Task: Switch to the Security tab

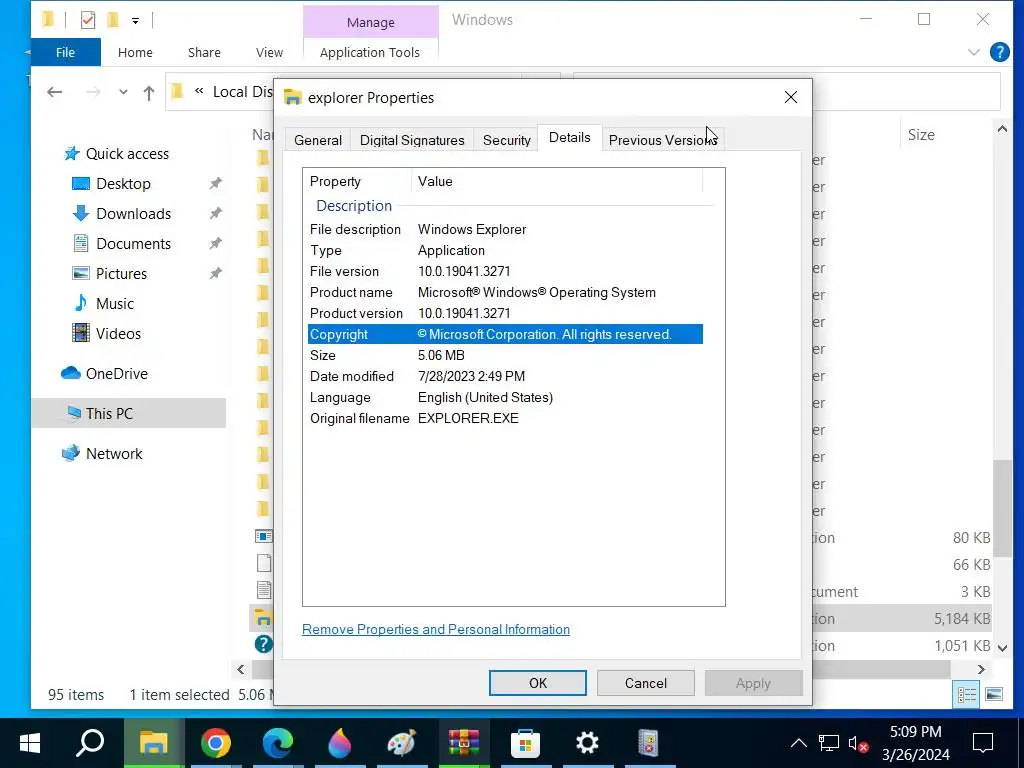Action: pos(507,140)
